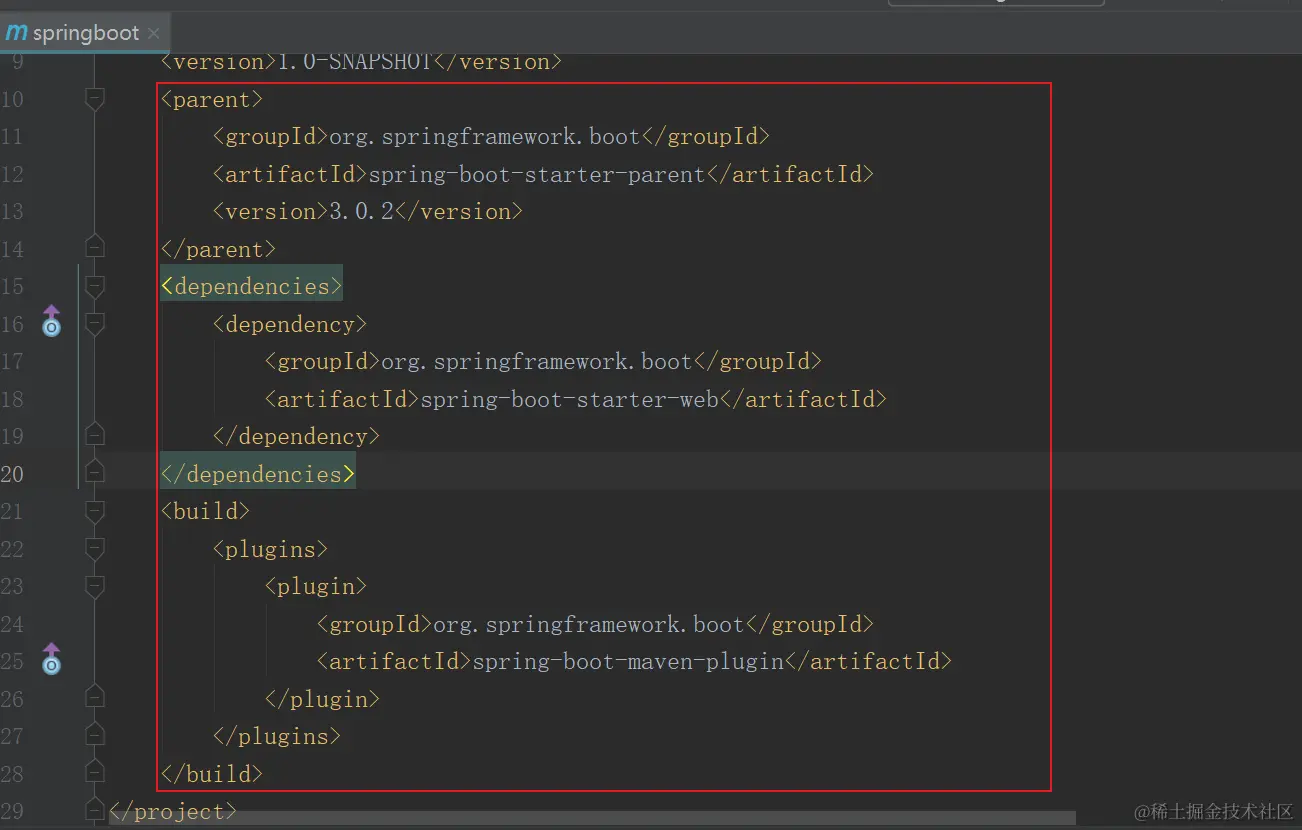Click org.springframework.boot on line 11
Image resolution: width=1302 pixels, height=830 pixels.
click(x=485, y=136)
